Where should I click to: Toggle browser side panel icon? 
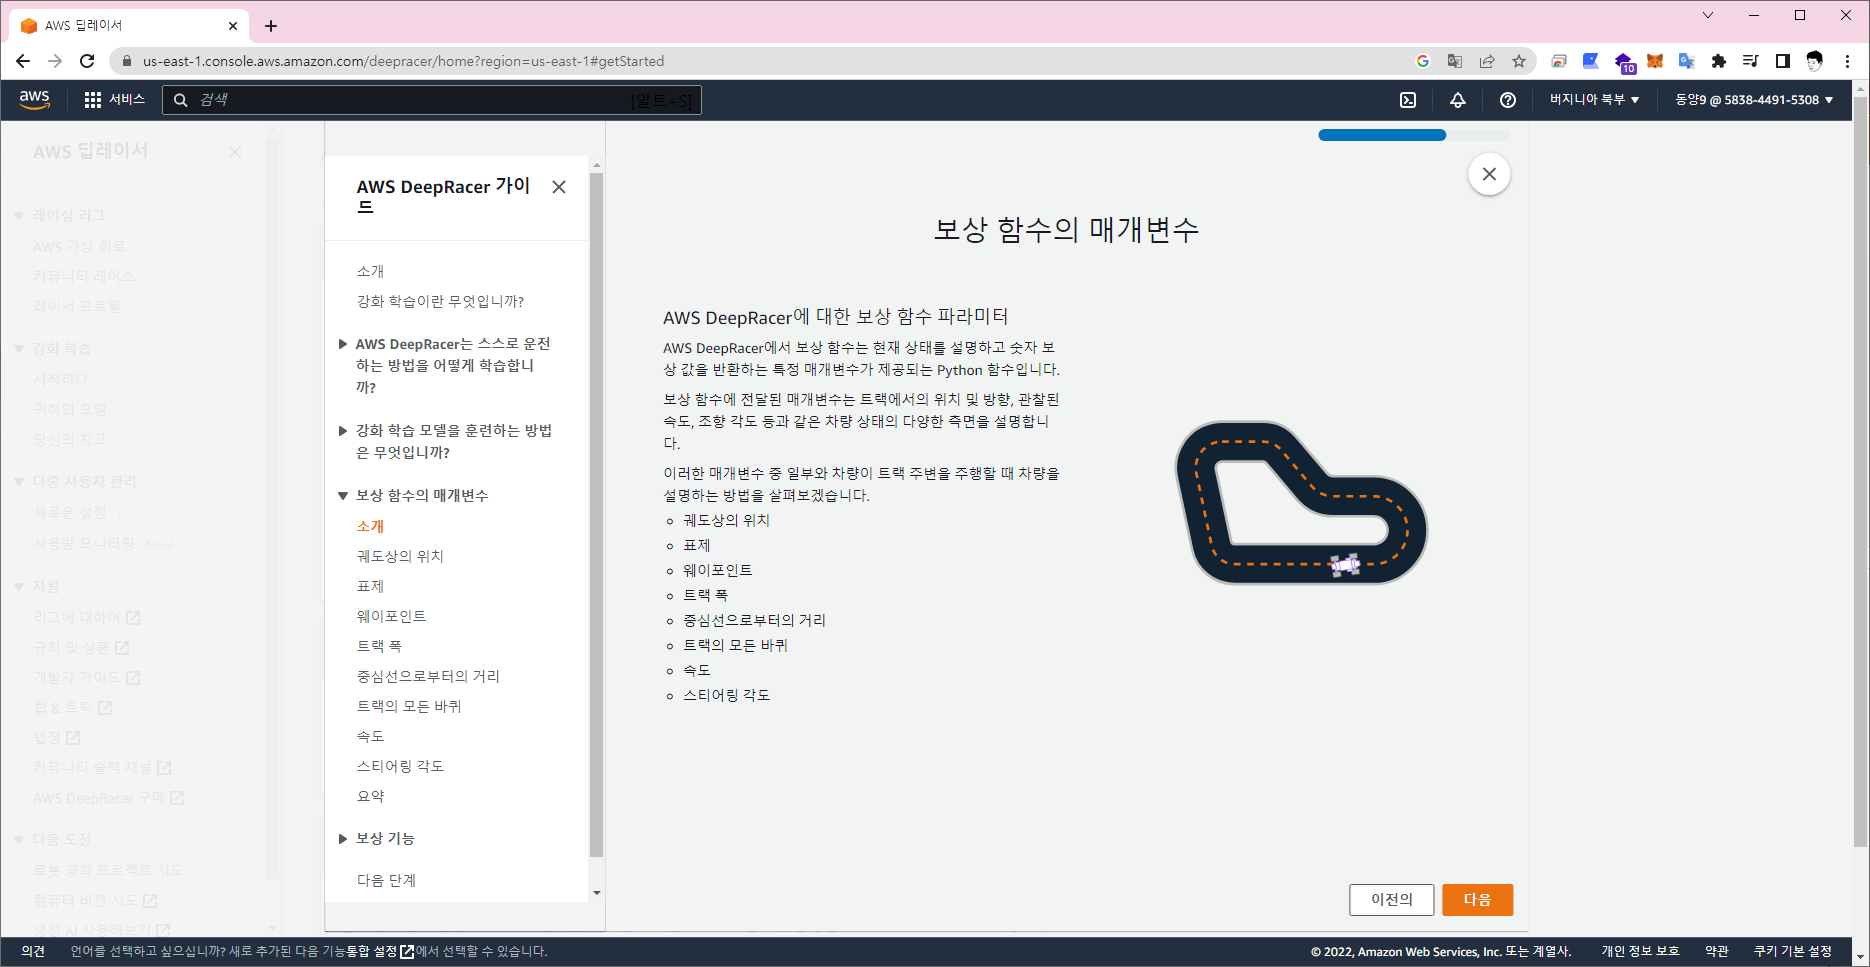coord(1783,61)
